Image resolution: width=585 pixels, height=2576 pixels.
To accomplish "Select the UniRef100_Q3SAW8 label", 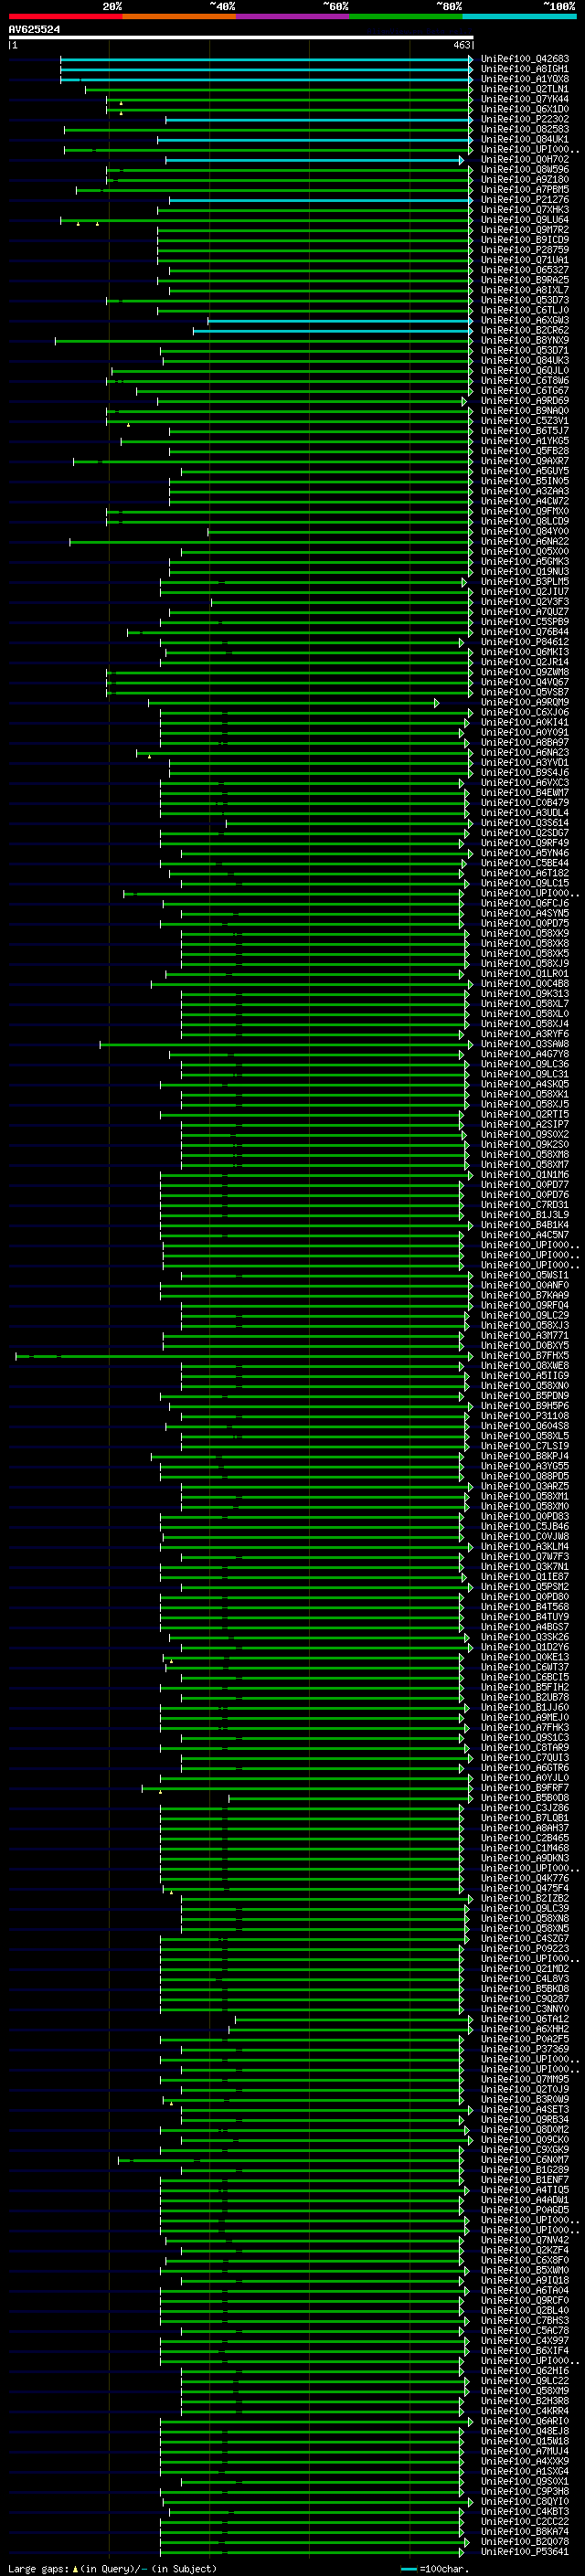I will [x=525, y=1044].
